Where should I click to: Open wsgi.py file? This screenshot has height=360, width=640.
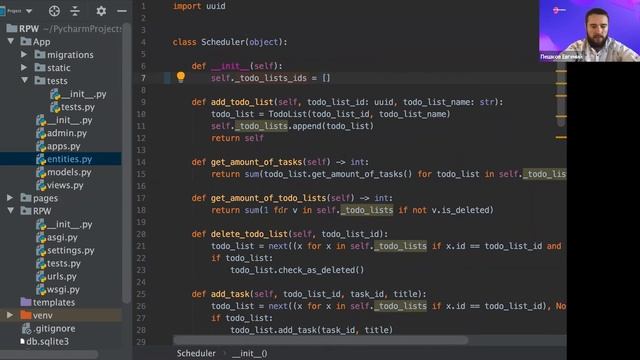point(63,289)
